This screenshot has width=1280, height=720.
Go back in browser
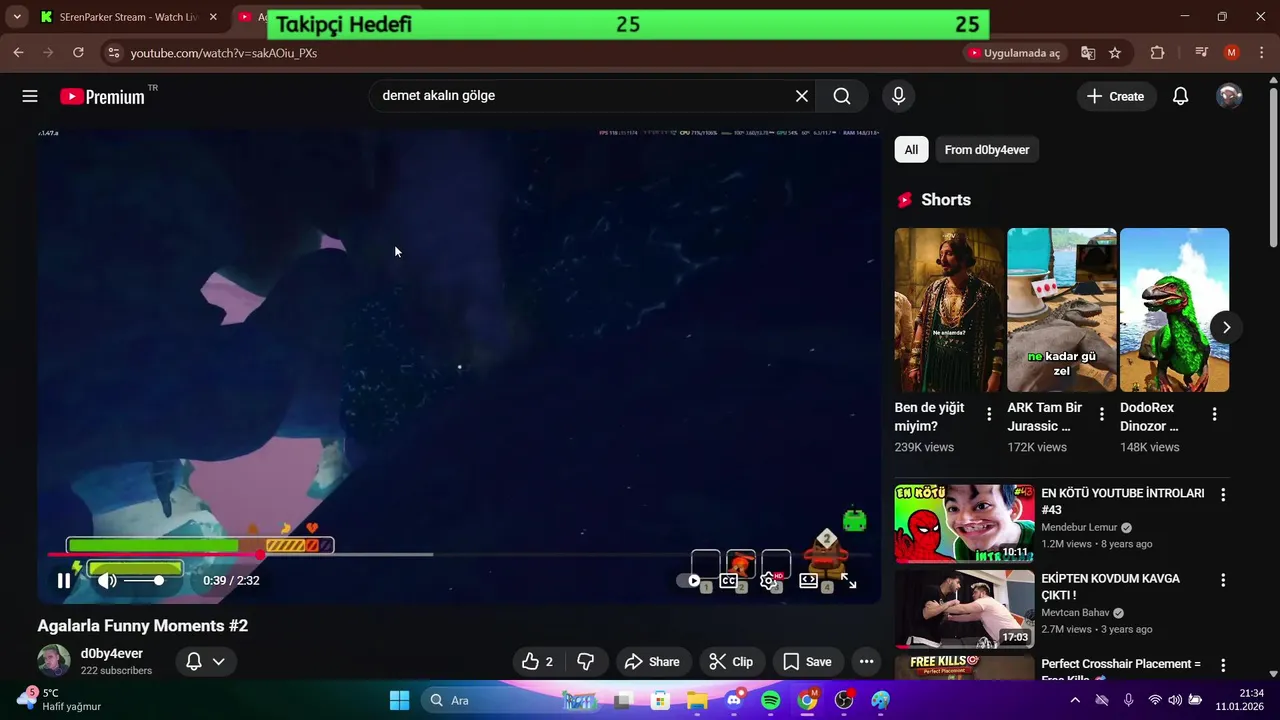click(18, 53)
